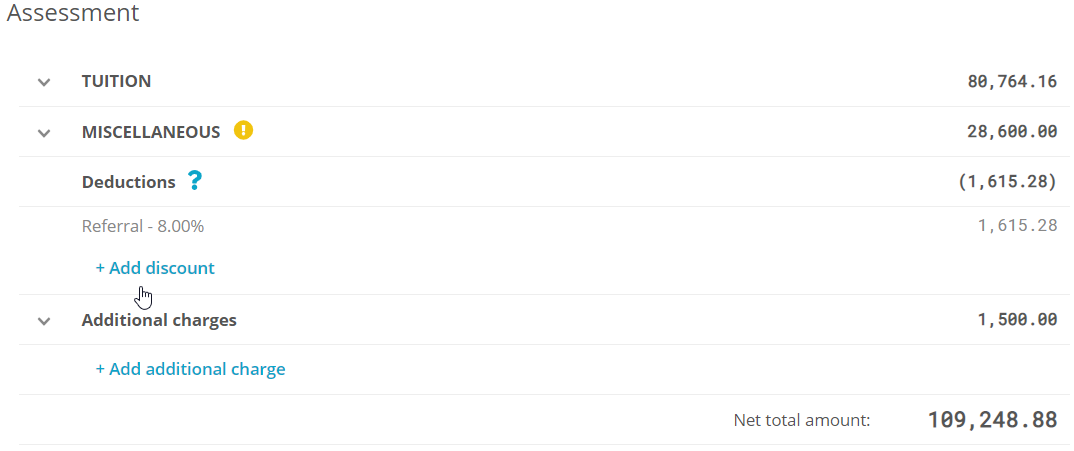Expand the MISCELLANEOUS section chevron
Screen dimensions: 1074x451
point(44,132)
